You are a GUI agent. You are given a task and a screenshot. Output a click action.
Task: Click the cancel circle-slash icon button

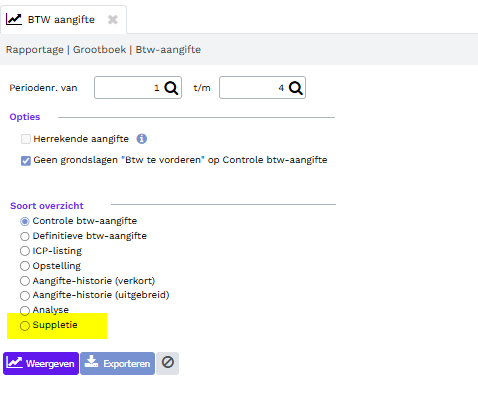[168, 363]
